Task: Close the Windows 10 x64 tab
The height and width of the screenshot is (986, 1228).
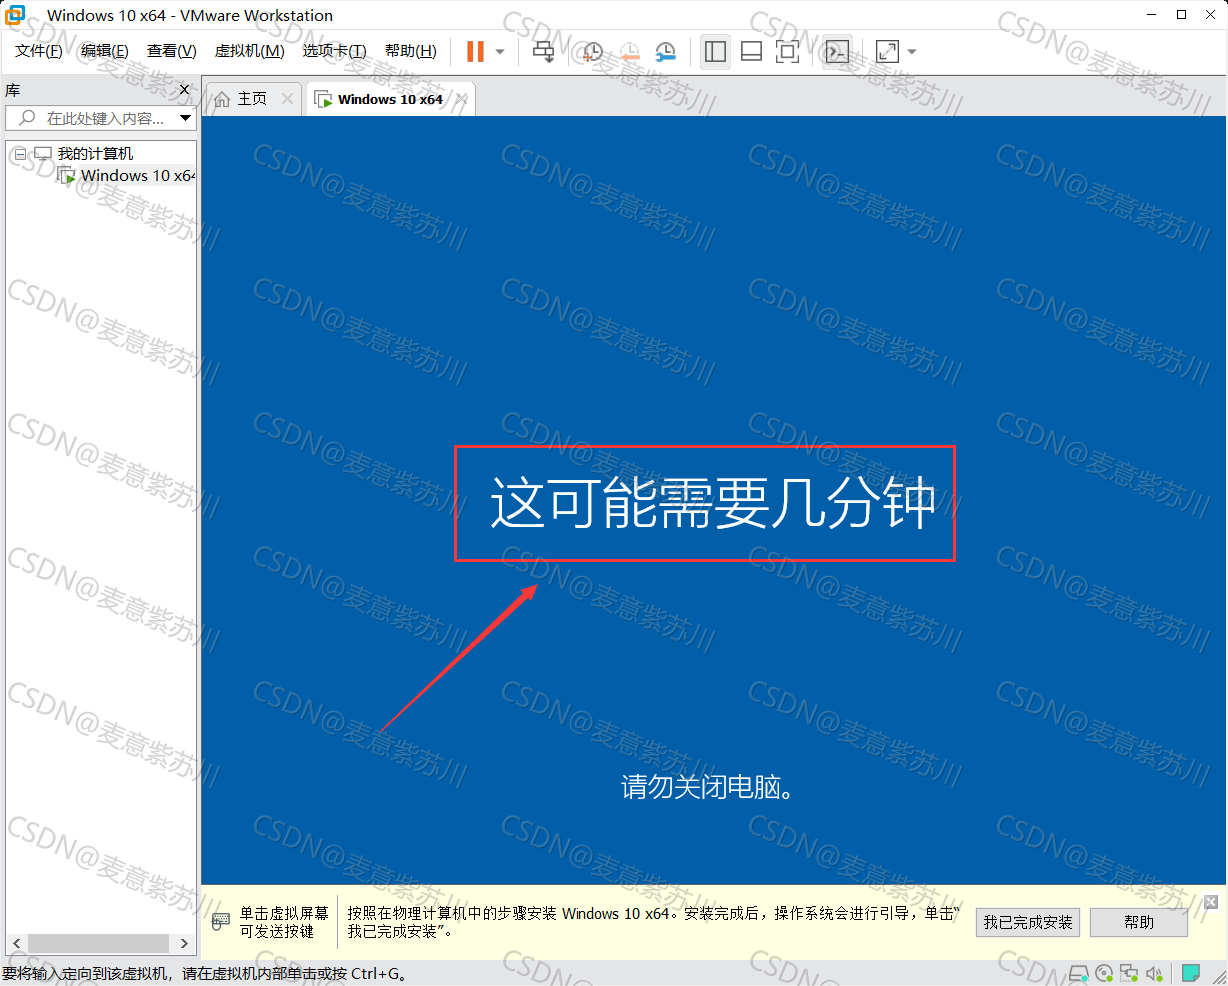Action: [x=462, y=98]
